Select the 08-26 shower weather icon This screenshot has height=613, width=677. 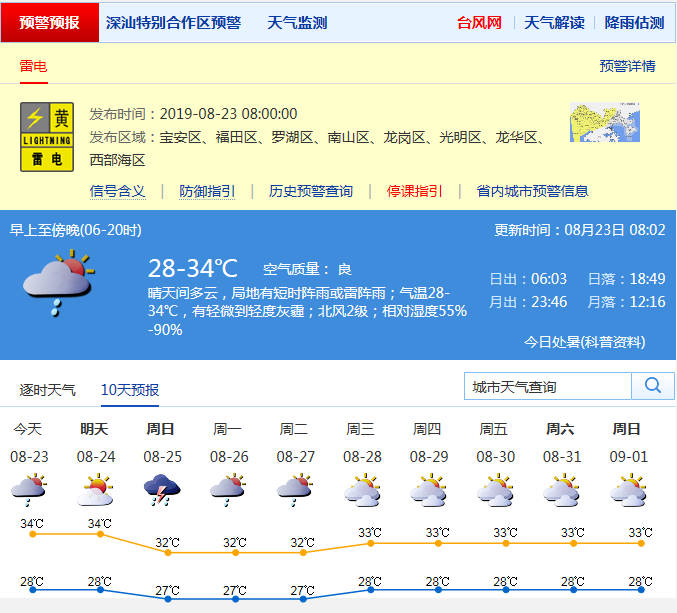tap(228, 490)
